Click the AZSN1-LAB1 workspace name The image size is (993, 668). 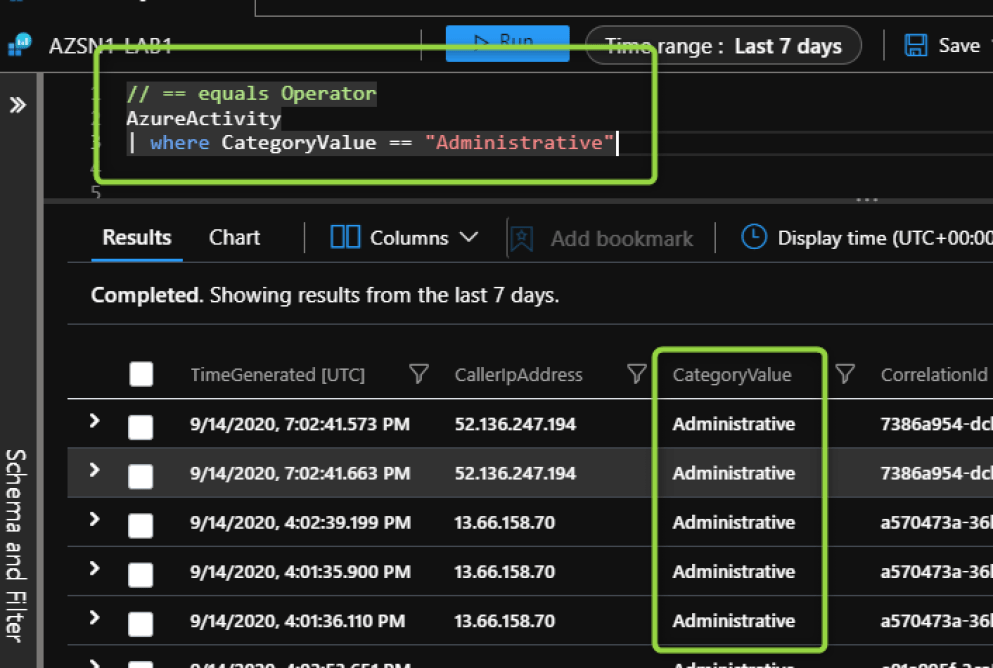(x=110, y=46)
